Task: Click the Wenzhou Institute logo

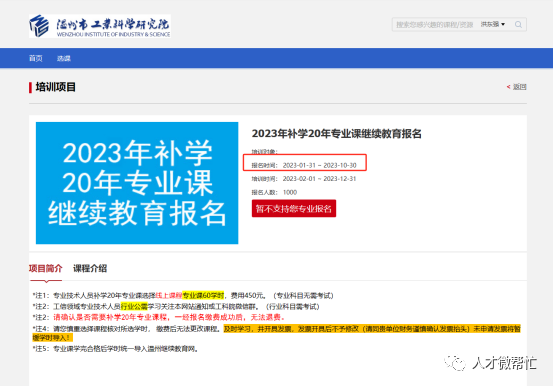Action: pyautogui.click(x=100, y=26)
